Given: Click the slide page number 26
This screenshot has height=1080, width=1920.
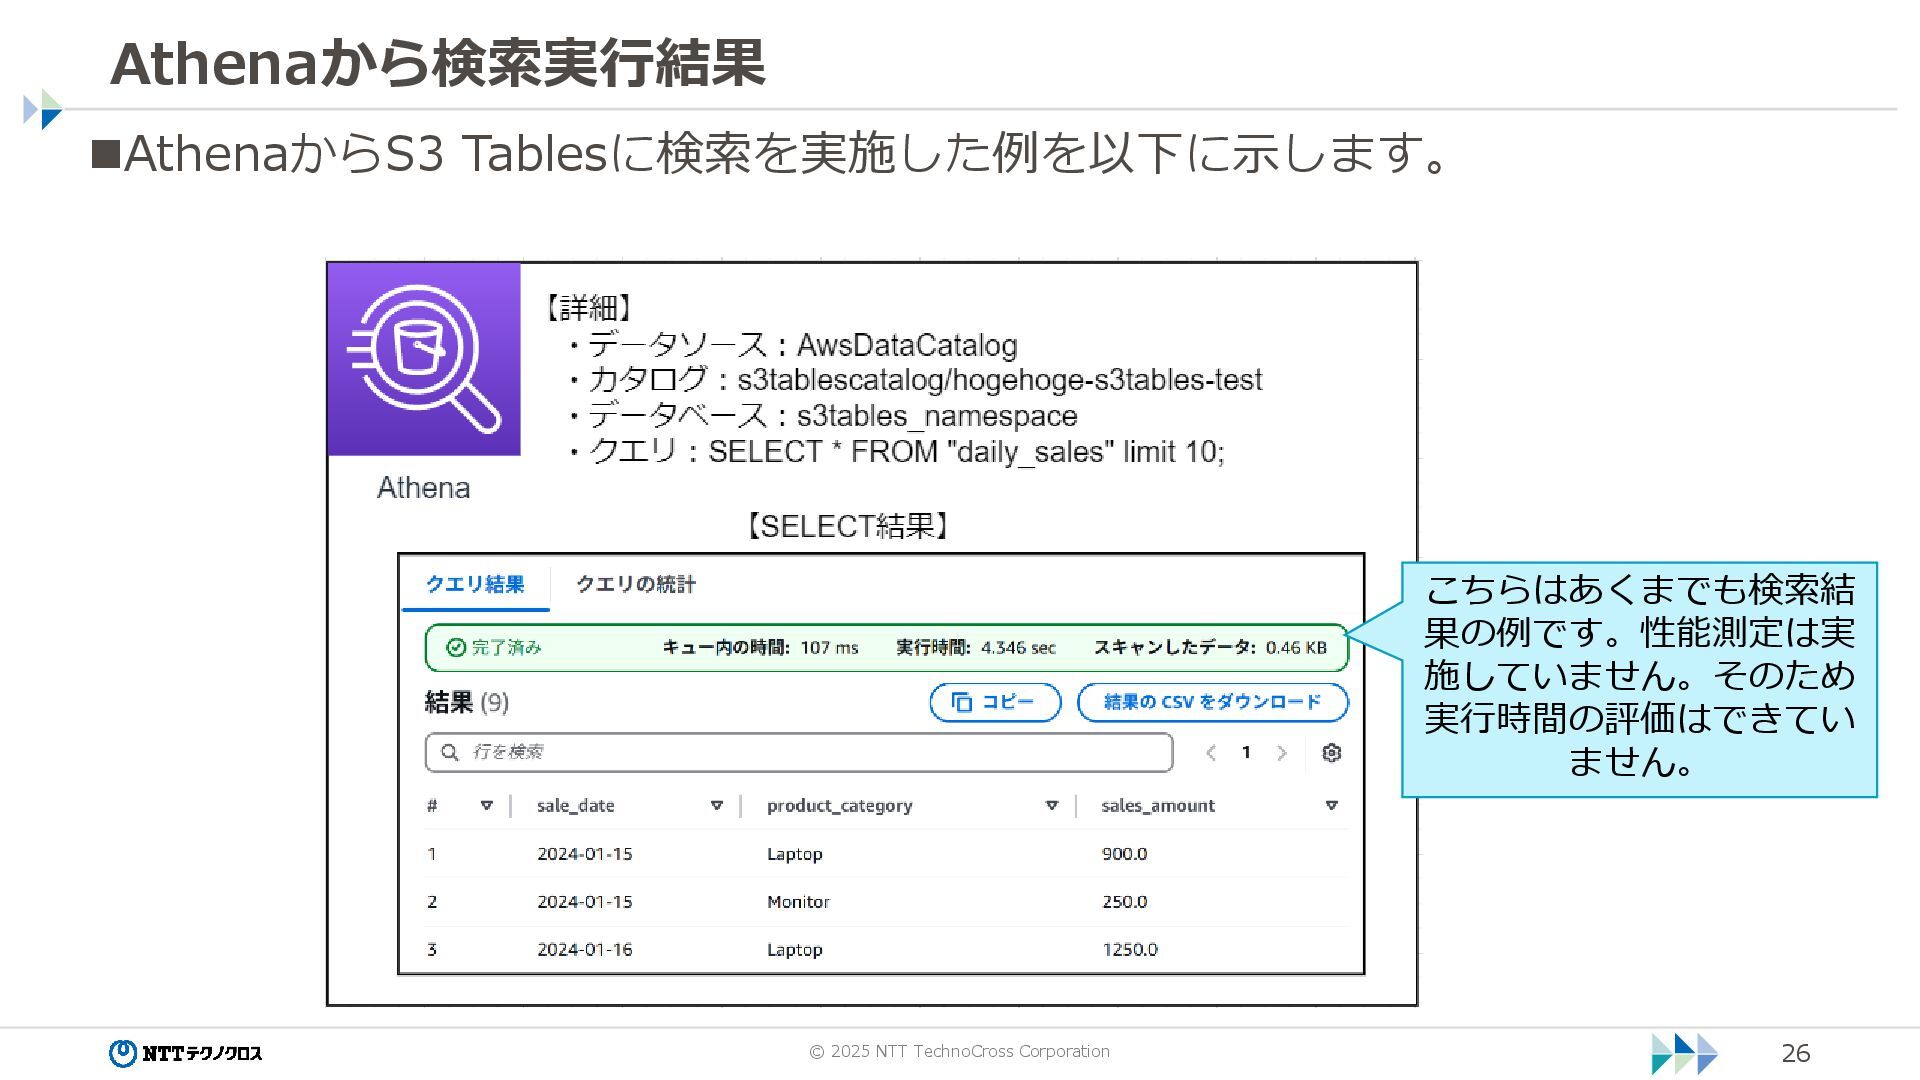Looking at the screenshot, I should point(1796,1053).
